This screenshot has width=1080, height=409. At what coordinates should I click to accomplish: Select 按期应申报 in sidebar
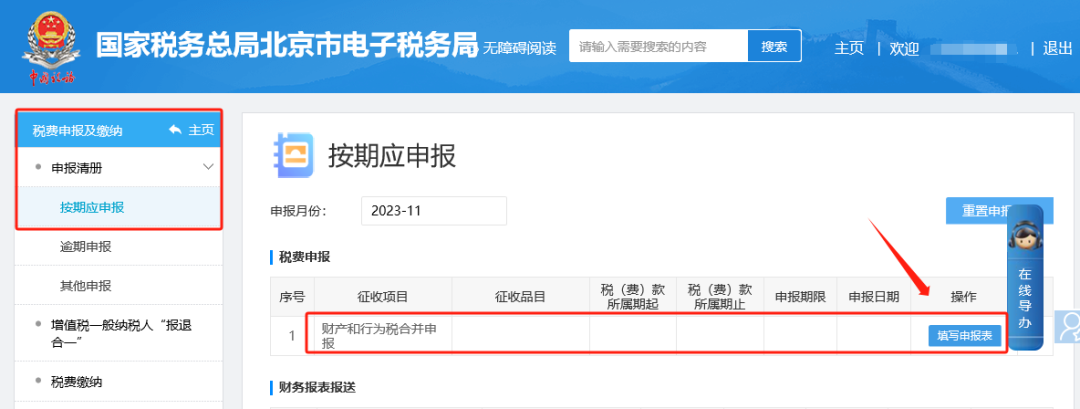coord(92,207)
